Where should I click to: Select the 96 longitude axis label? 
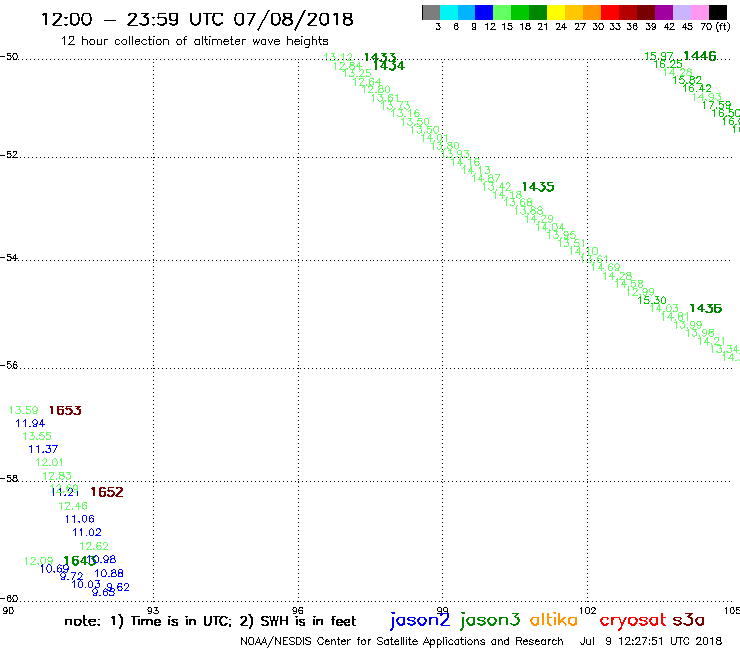coord(298,611)
